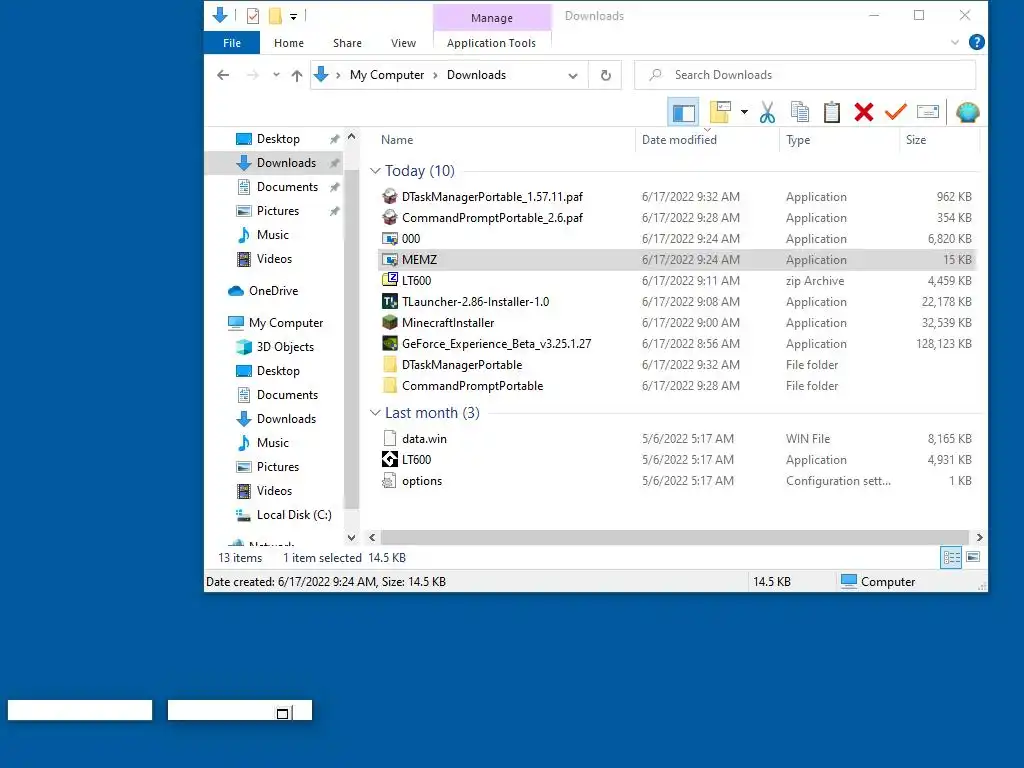
Task: Collapse the Today (10) group
Action: tap(375, 171)
